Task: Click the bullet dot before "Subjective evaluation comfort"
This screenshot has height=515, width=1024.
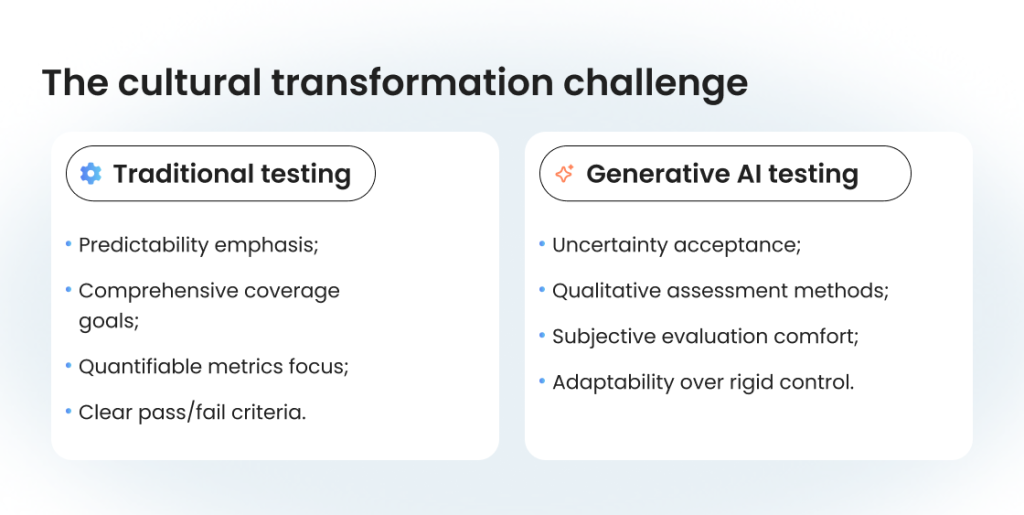Action: (541, 336)
